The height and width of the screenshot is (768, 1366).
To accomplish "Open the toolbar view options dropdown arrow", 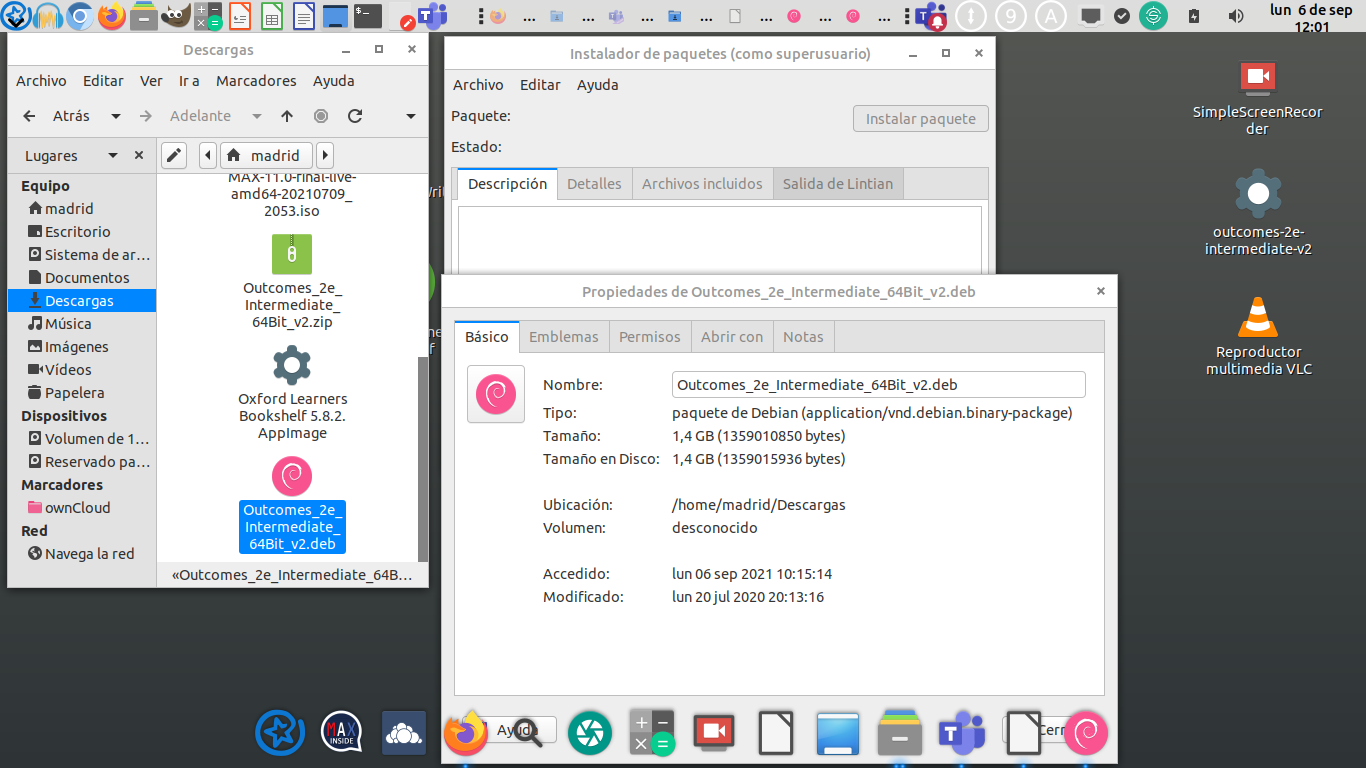I will tap(410, 116).
